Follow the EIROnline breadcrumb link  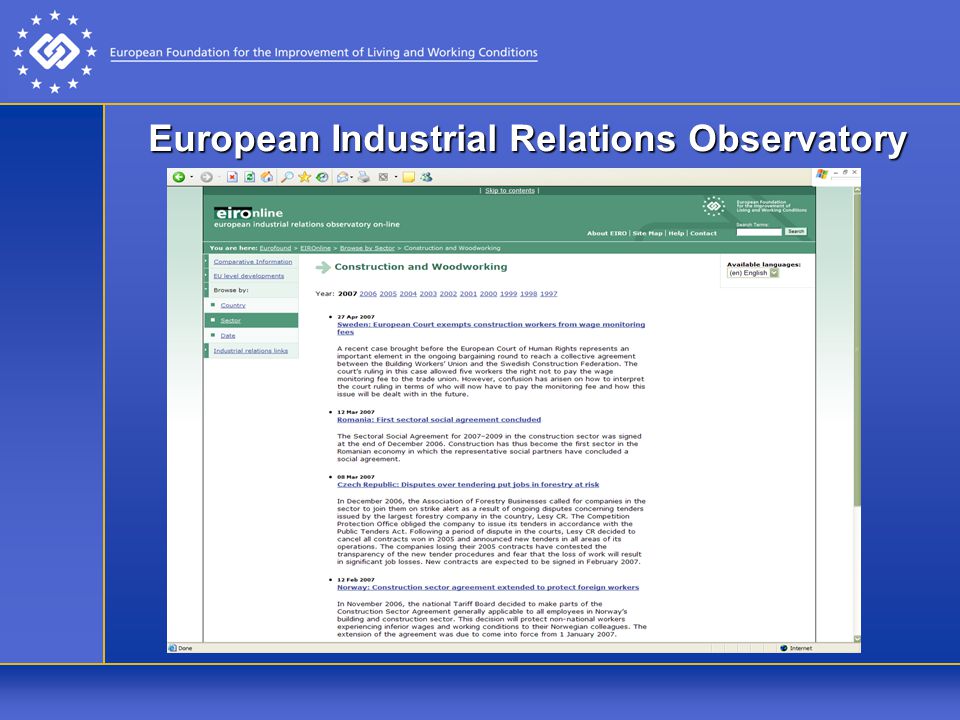[315, 248]
